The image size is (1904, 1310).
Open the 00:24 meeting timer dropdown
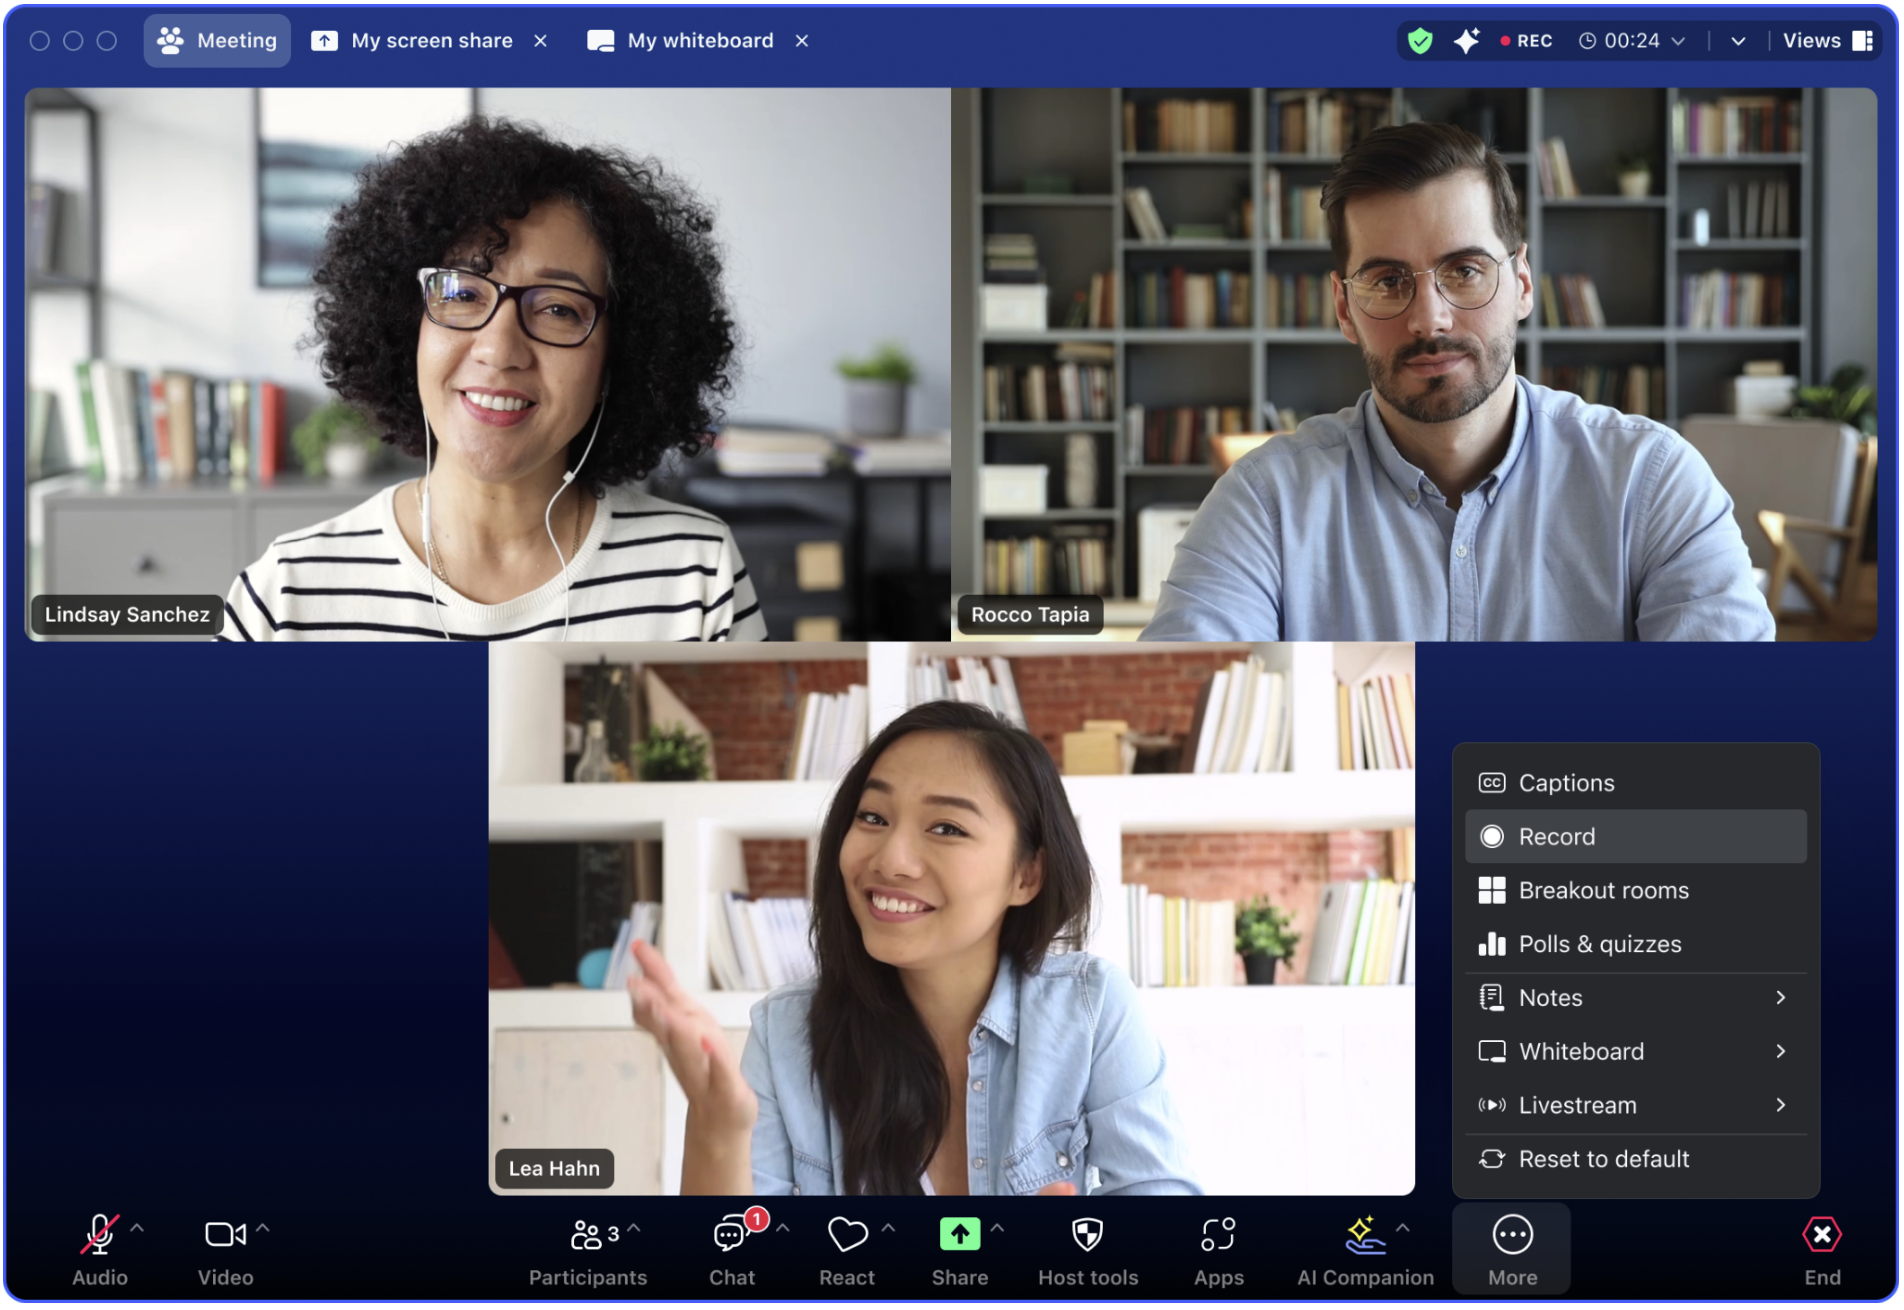click(1632, 41)
